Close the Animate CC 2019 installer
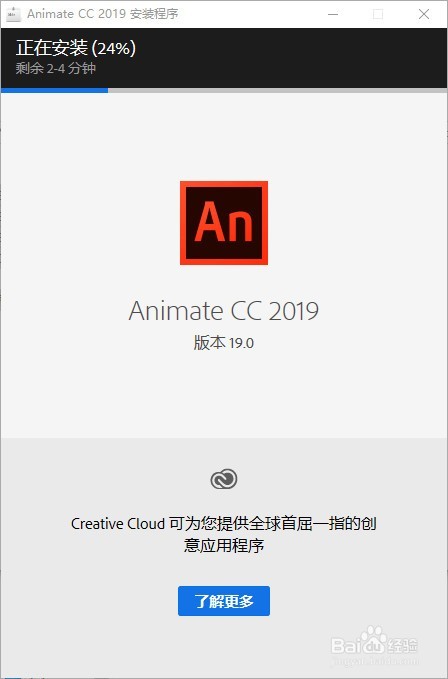 coord(424,14)
